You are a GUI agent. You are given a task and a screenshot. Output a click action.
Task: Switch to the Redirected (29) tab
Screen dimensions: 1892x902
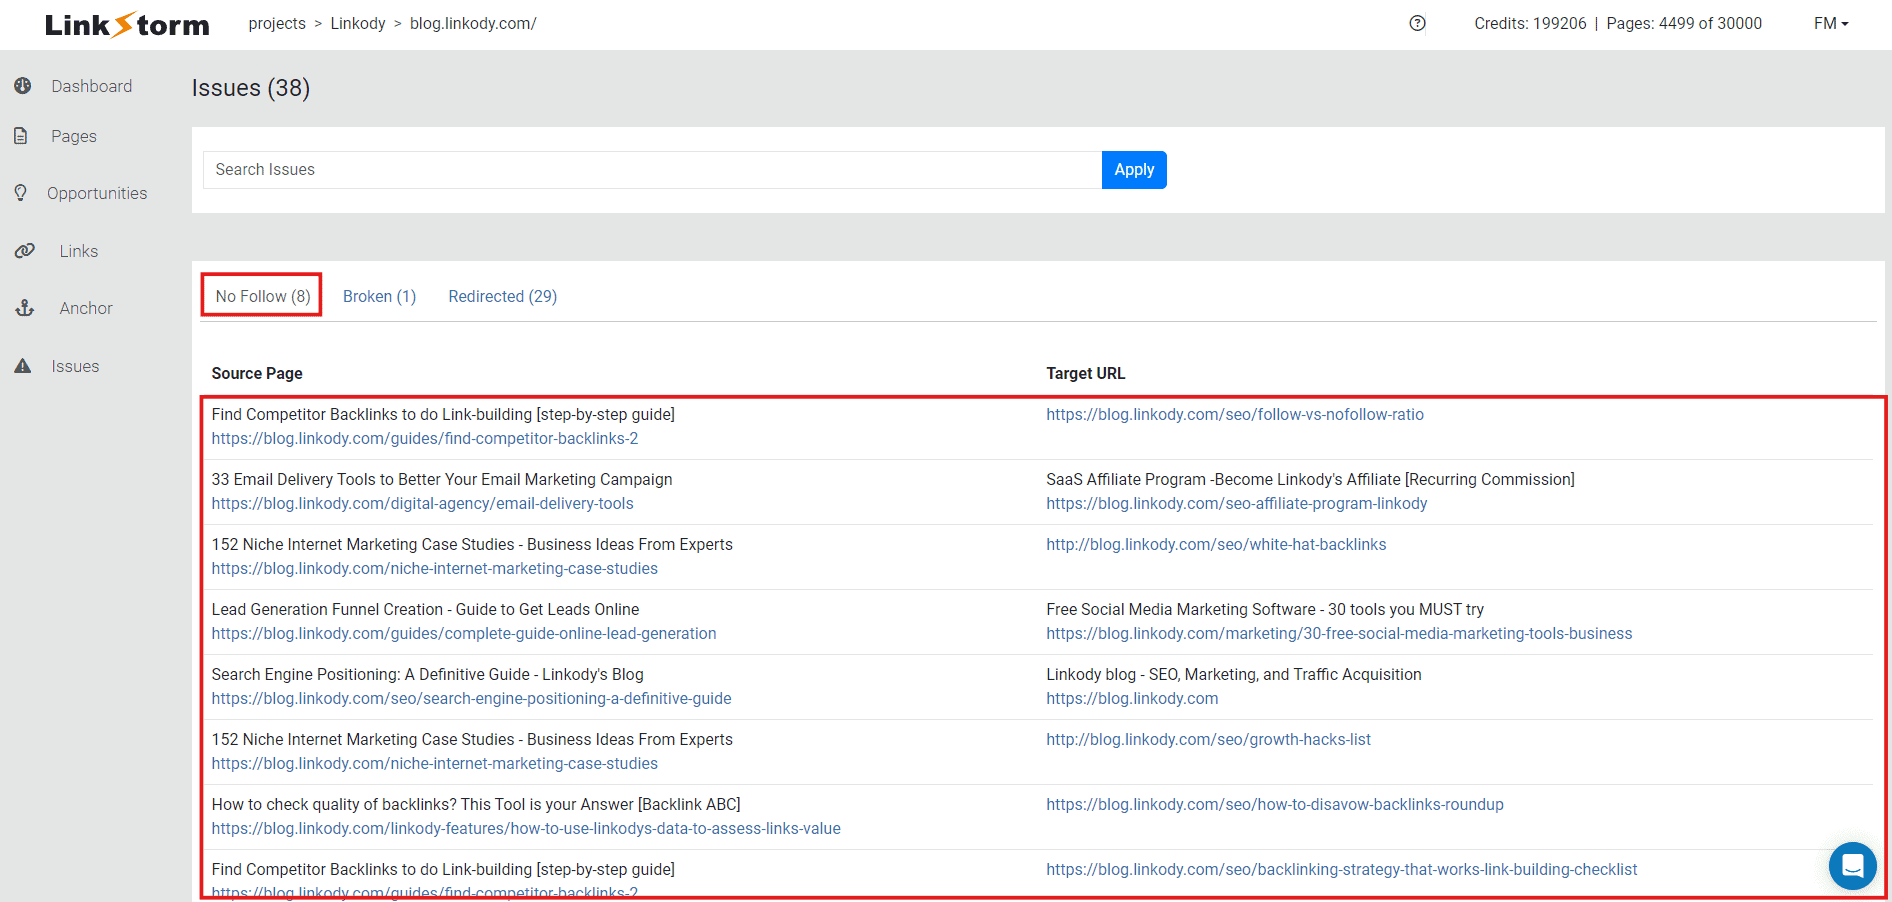[x=502, y=296]
